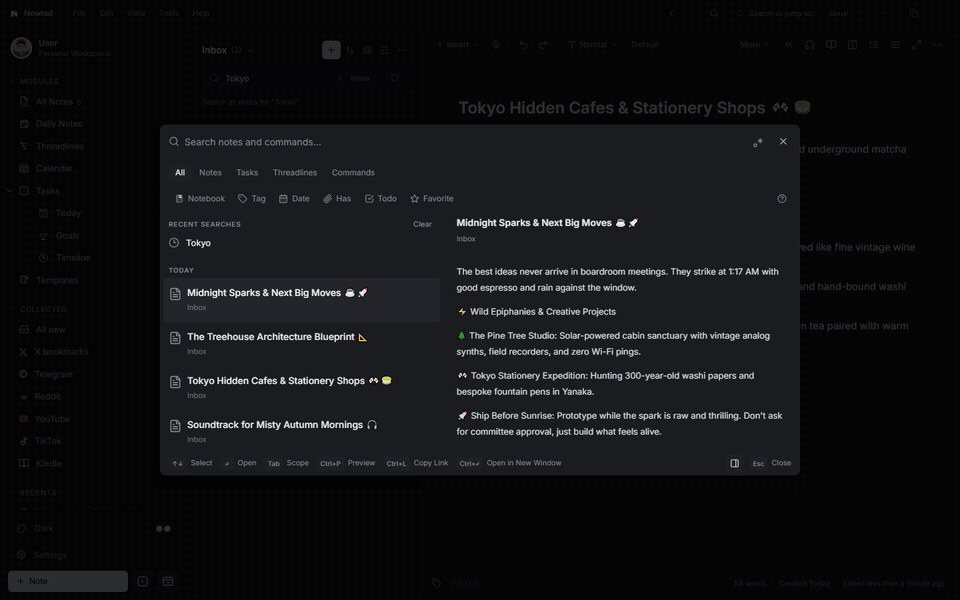This screenshot has width=960, height=600.
Task: Open the Date filter dropdown
Action: tap(294, 199)
